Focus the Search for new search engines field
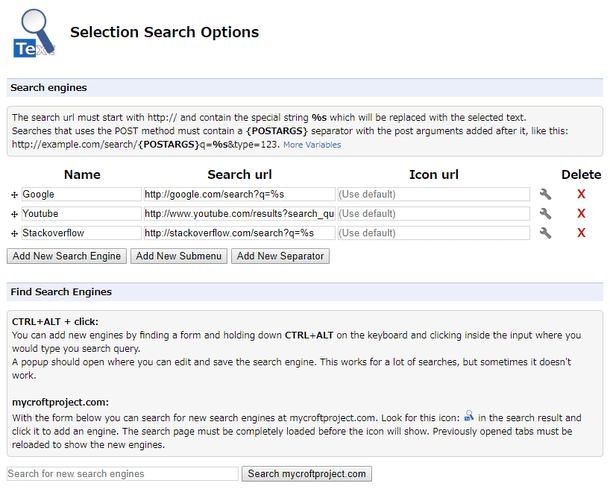The image size is (610, 492). pos(123,474)
